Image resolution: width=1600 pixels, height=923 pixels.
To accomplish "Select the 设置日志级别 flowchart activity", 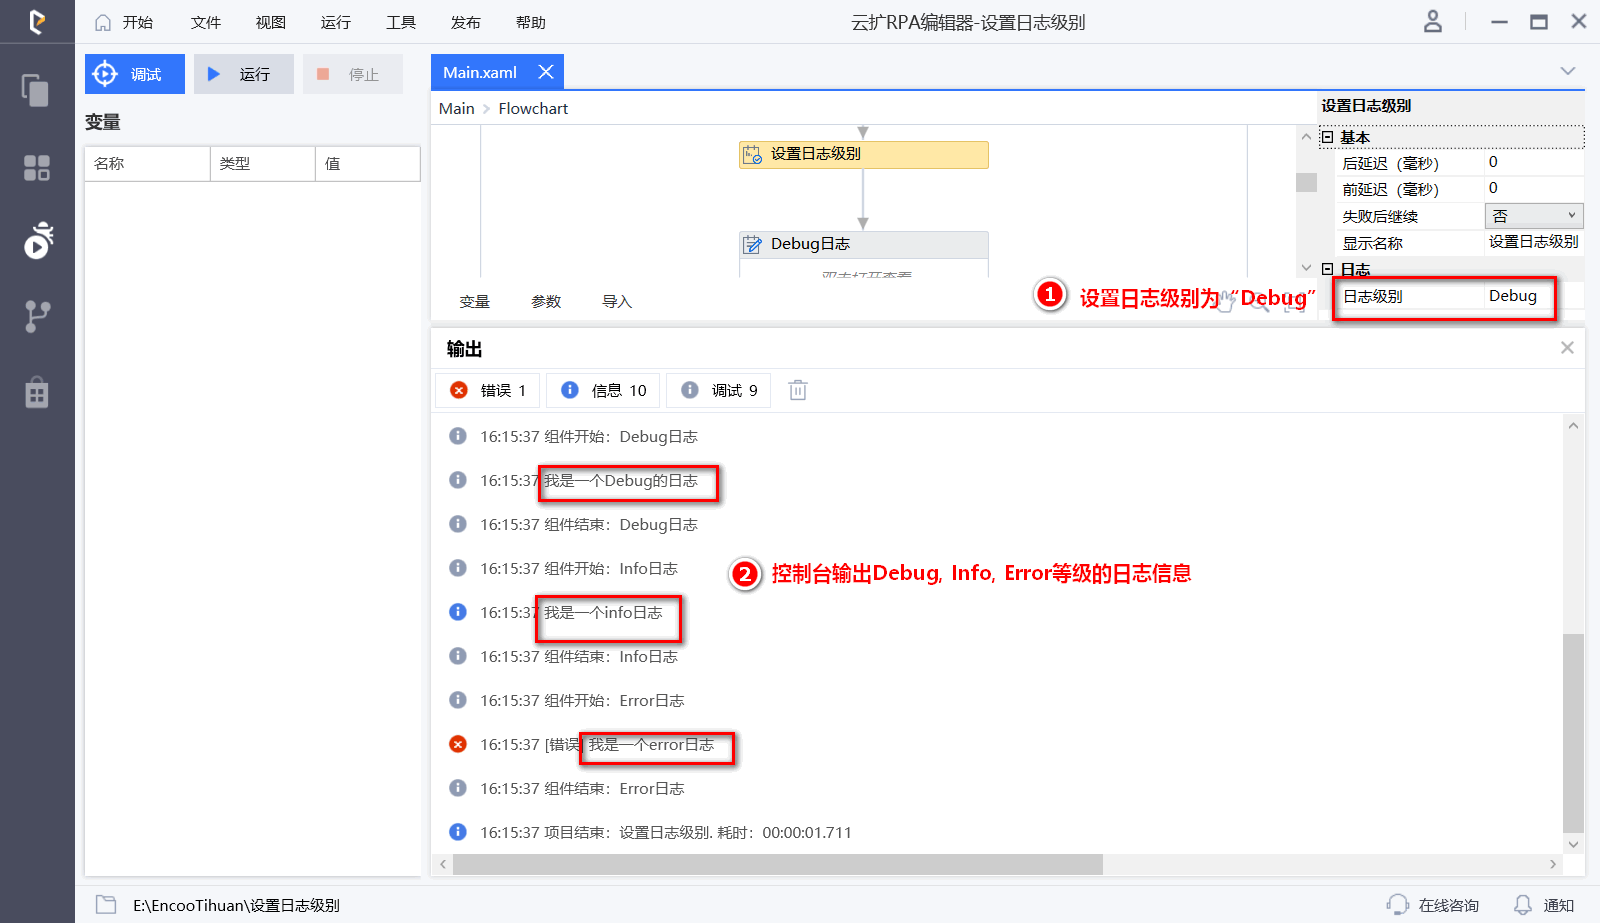I will point(864,154).
